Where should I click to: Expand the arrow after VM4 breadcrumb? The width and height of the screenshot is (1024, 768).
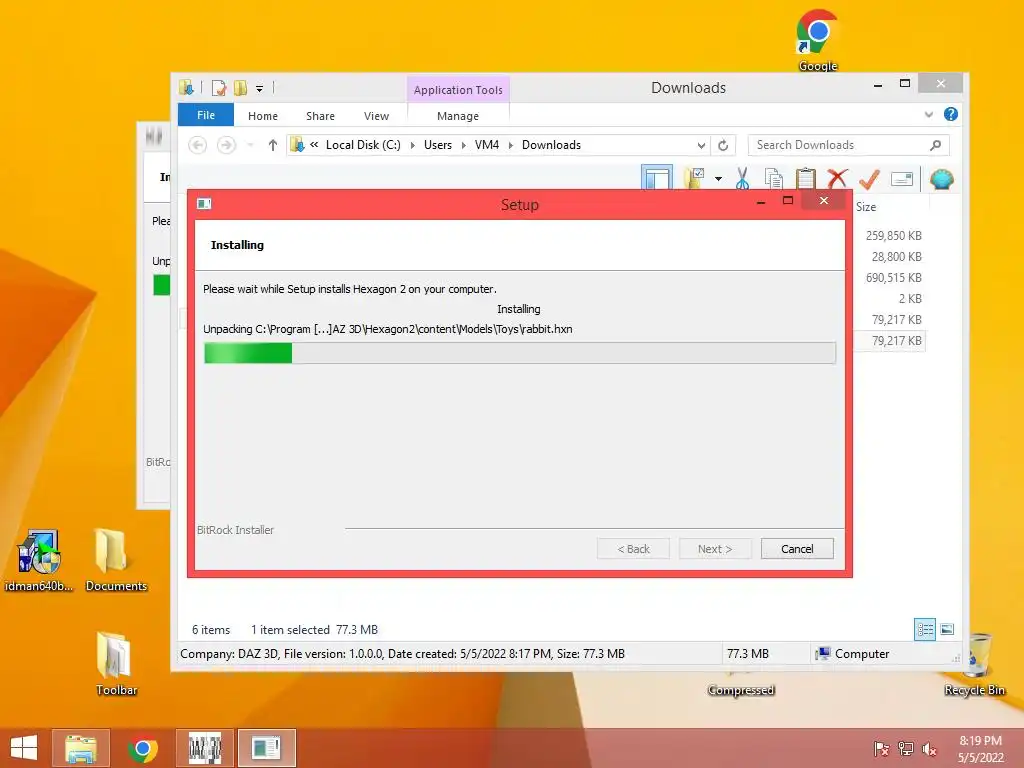[x=511, y=145]
